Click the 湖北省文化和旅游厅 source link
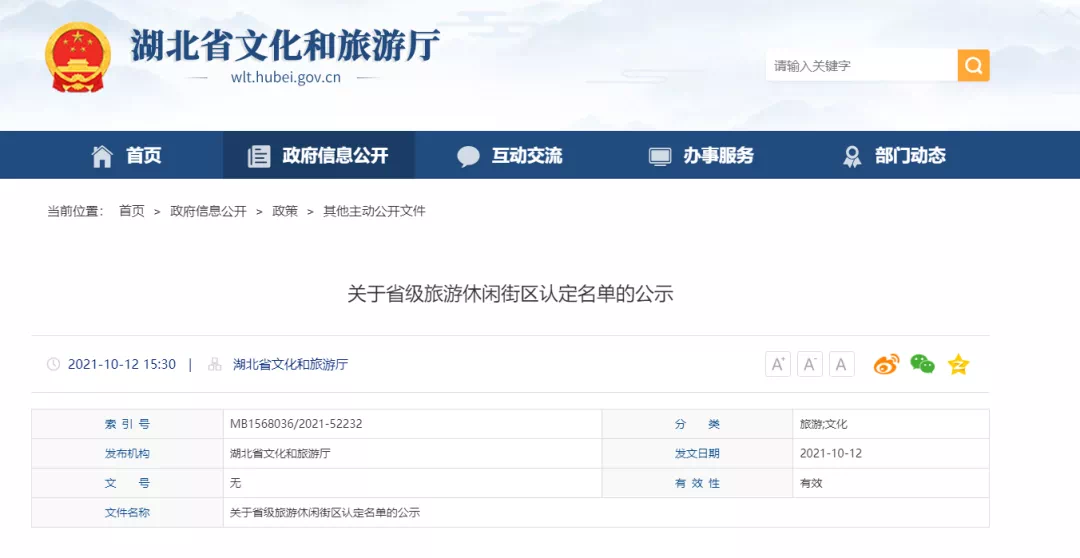Viewport: 1080px width, 558px height. pyautogui.click(x=290, y=365)
